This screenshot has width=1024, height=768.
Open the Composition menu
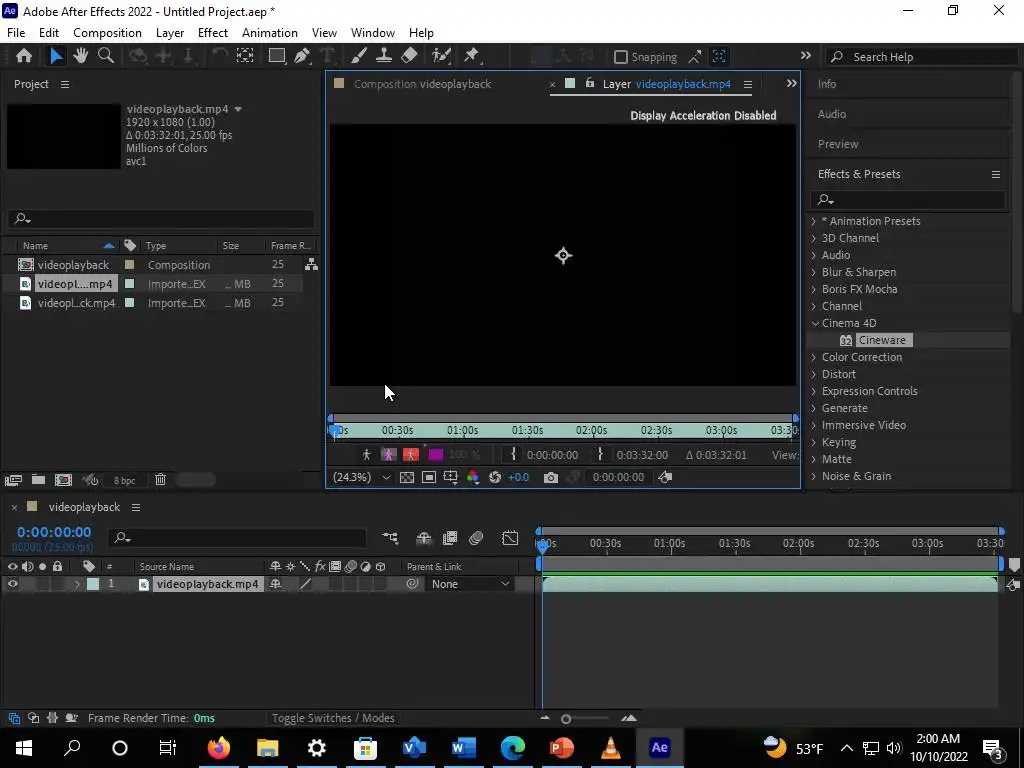pos(107,33)
